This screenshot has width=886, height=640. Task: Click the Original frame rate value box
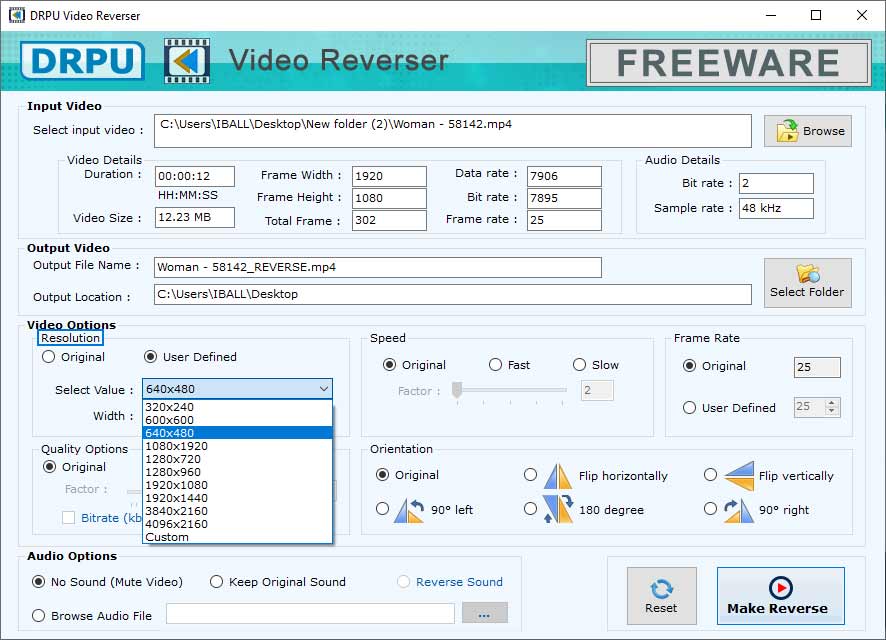[x=817, y=367]
